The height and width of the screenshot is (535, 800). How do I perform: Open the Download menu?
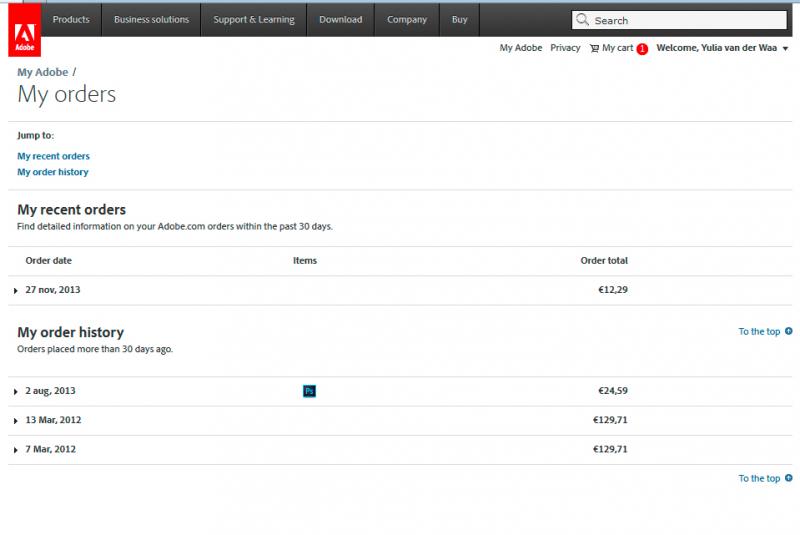340,19
